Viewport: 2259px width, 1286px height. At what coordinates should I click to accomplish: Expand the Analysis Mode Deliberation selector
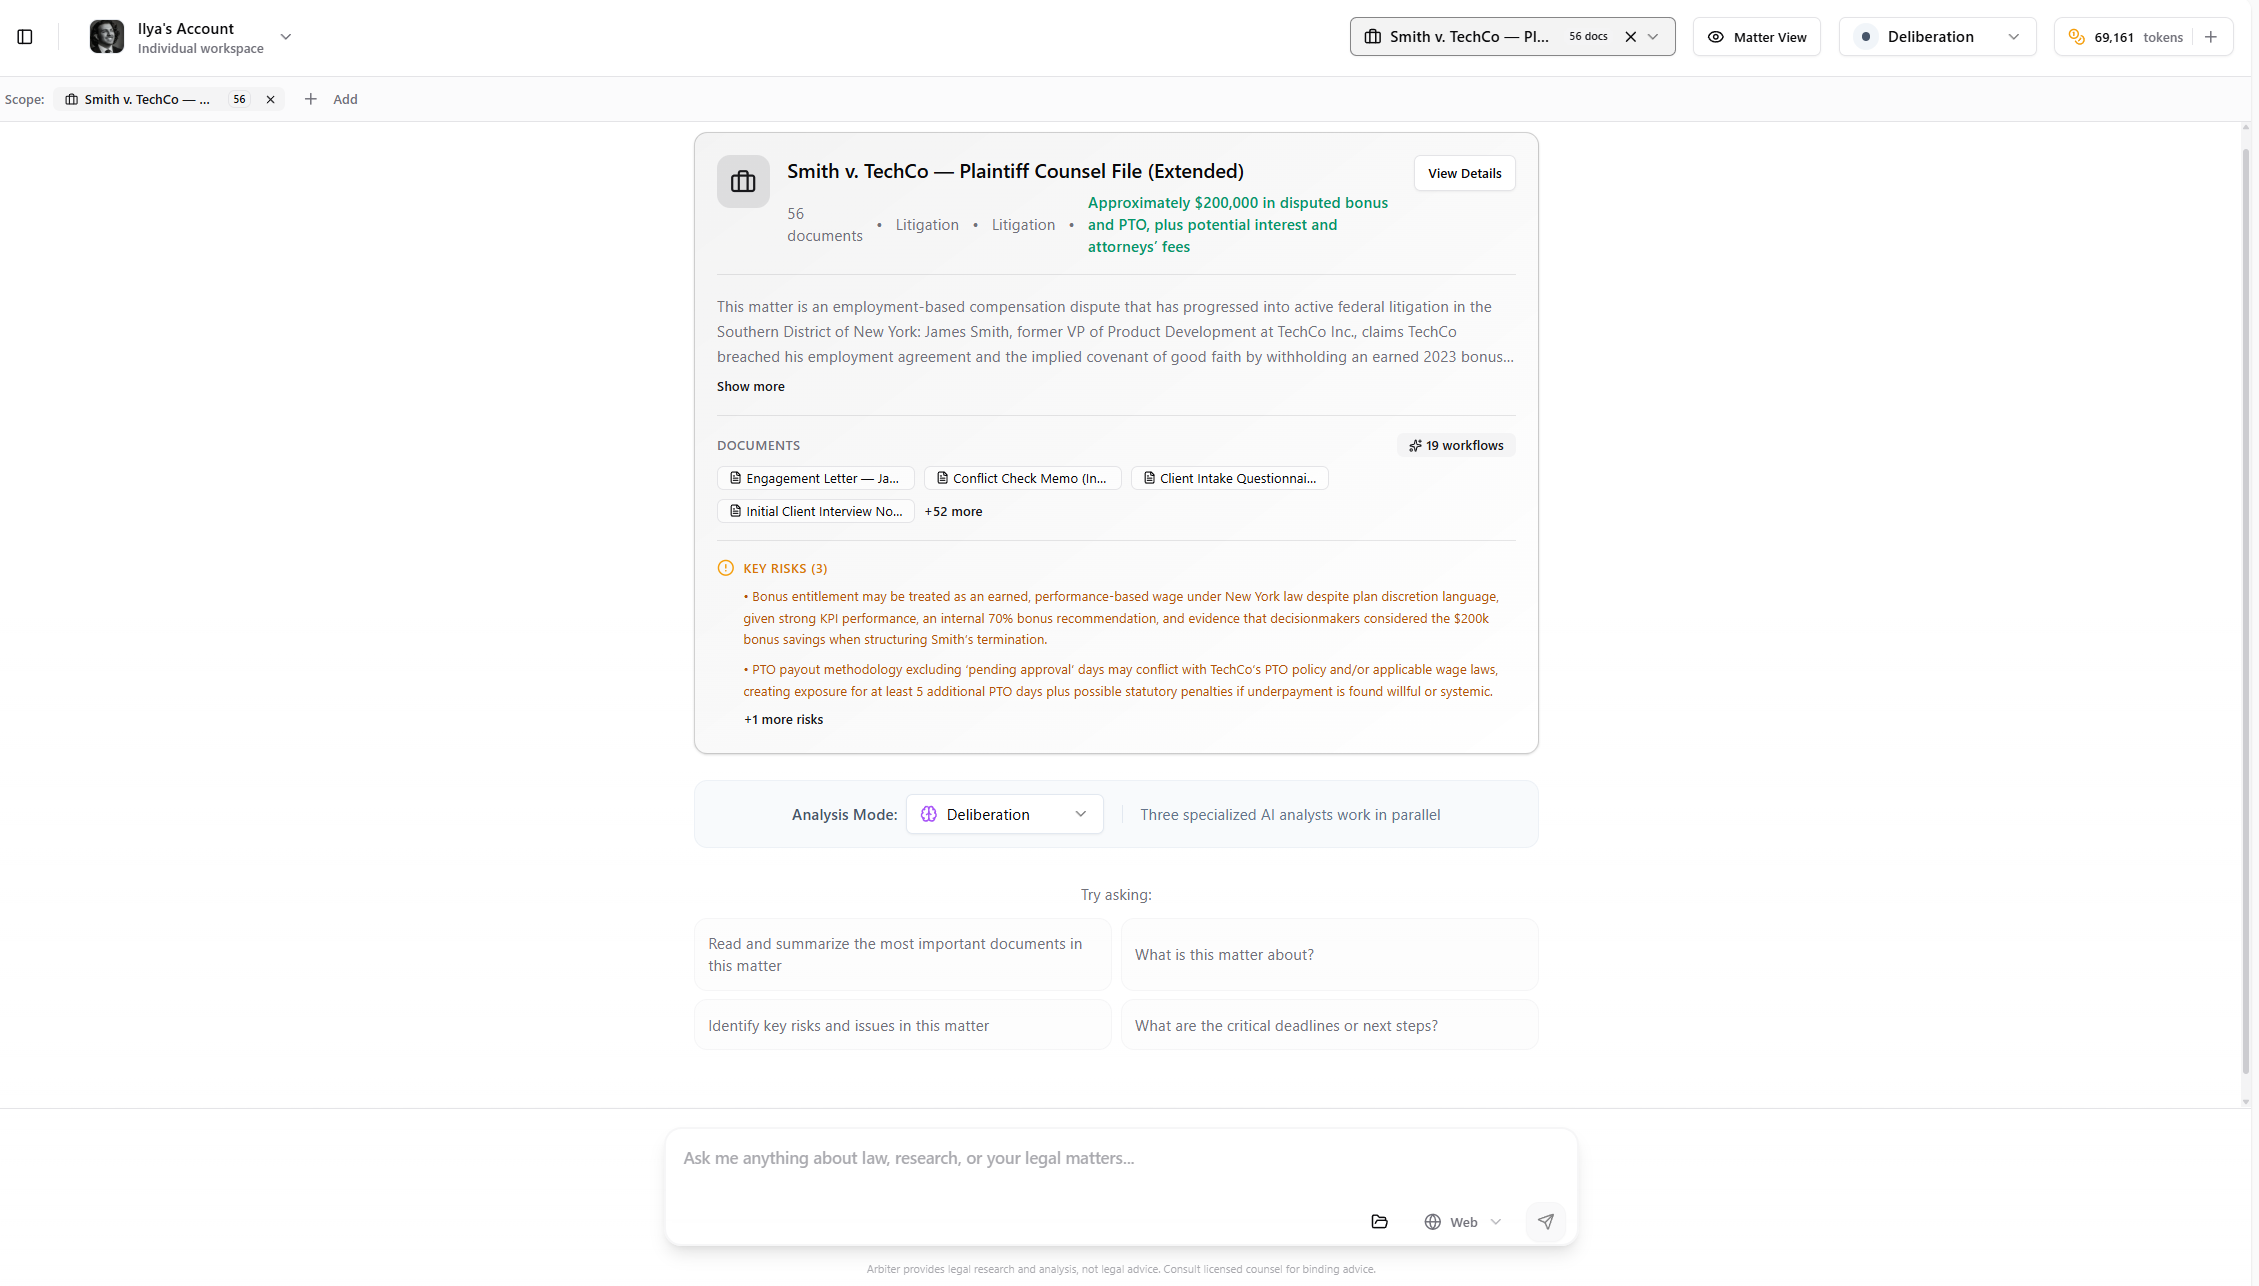pos(1004,813)
